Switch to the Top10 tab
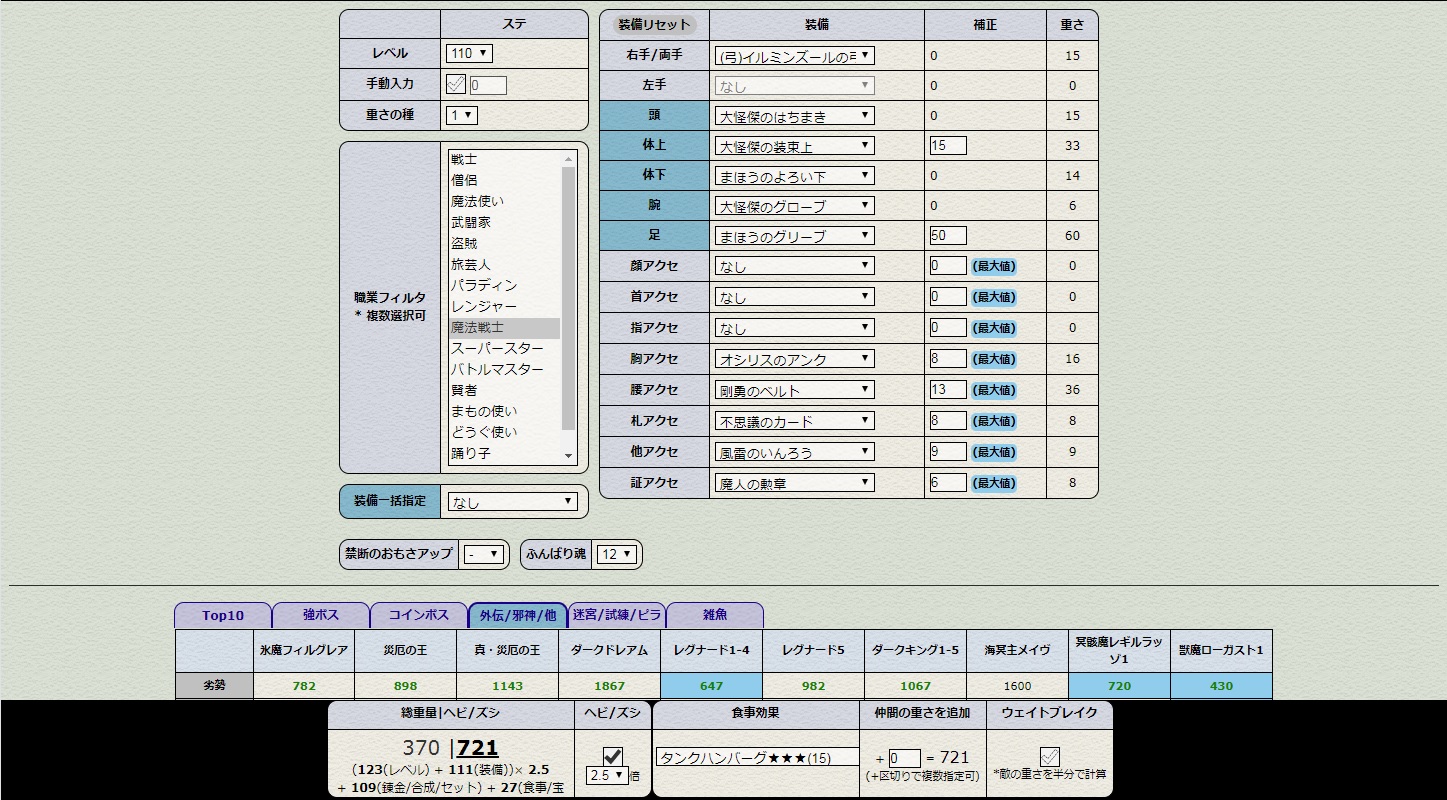The width and height of the screenshot is (1447, 800). click(x=223, y=615)
